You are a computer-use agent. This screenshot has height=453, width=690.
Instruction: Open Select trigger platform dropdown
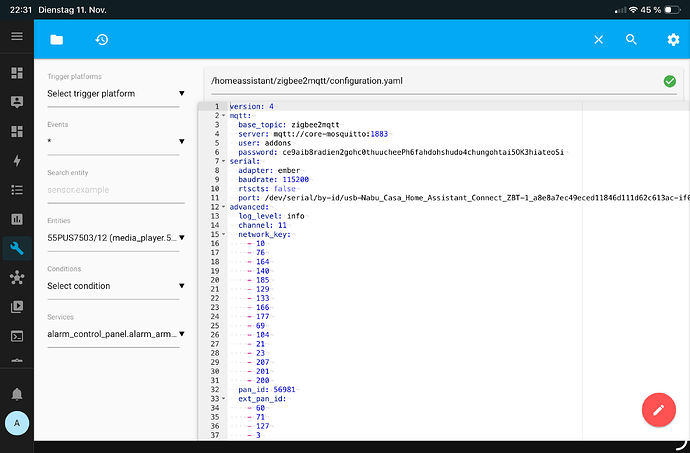[116, 93]
